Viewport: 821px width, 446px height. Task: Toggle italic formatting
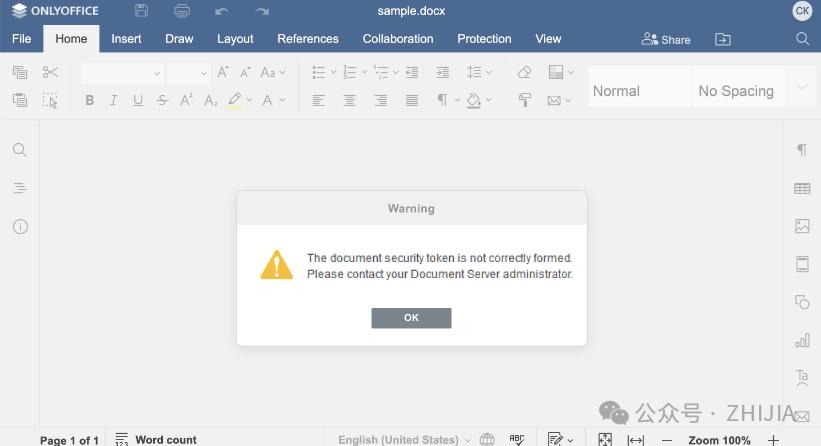(114, 100)
